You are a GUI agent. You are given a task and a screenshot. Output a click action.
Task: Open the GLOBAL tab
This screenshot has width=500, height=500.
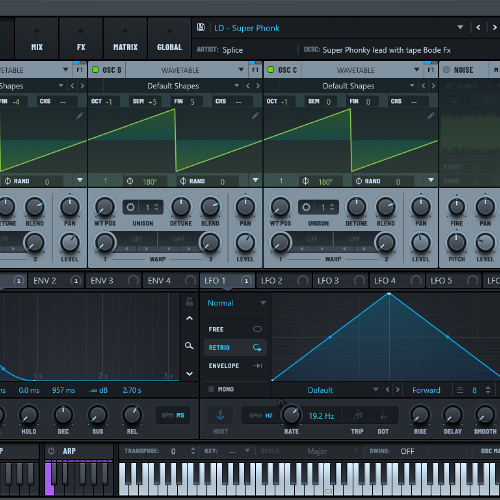169,39
